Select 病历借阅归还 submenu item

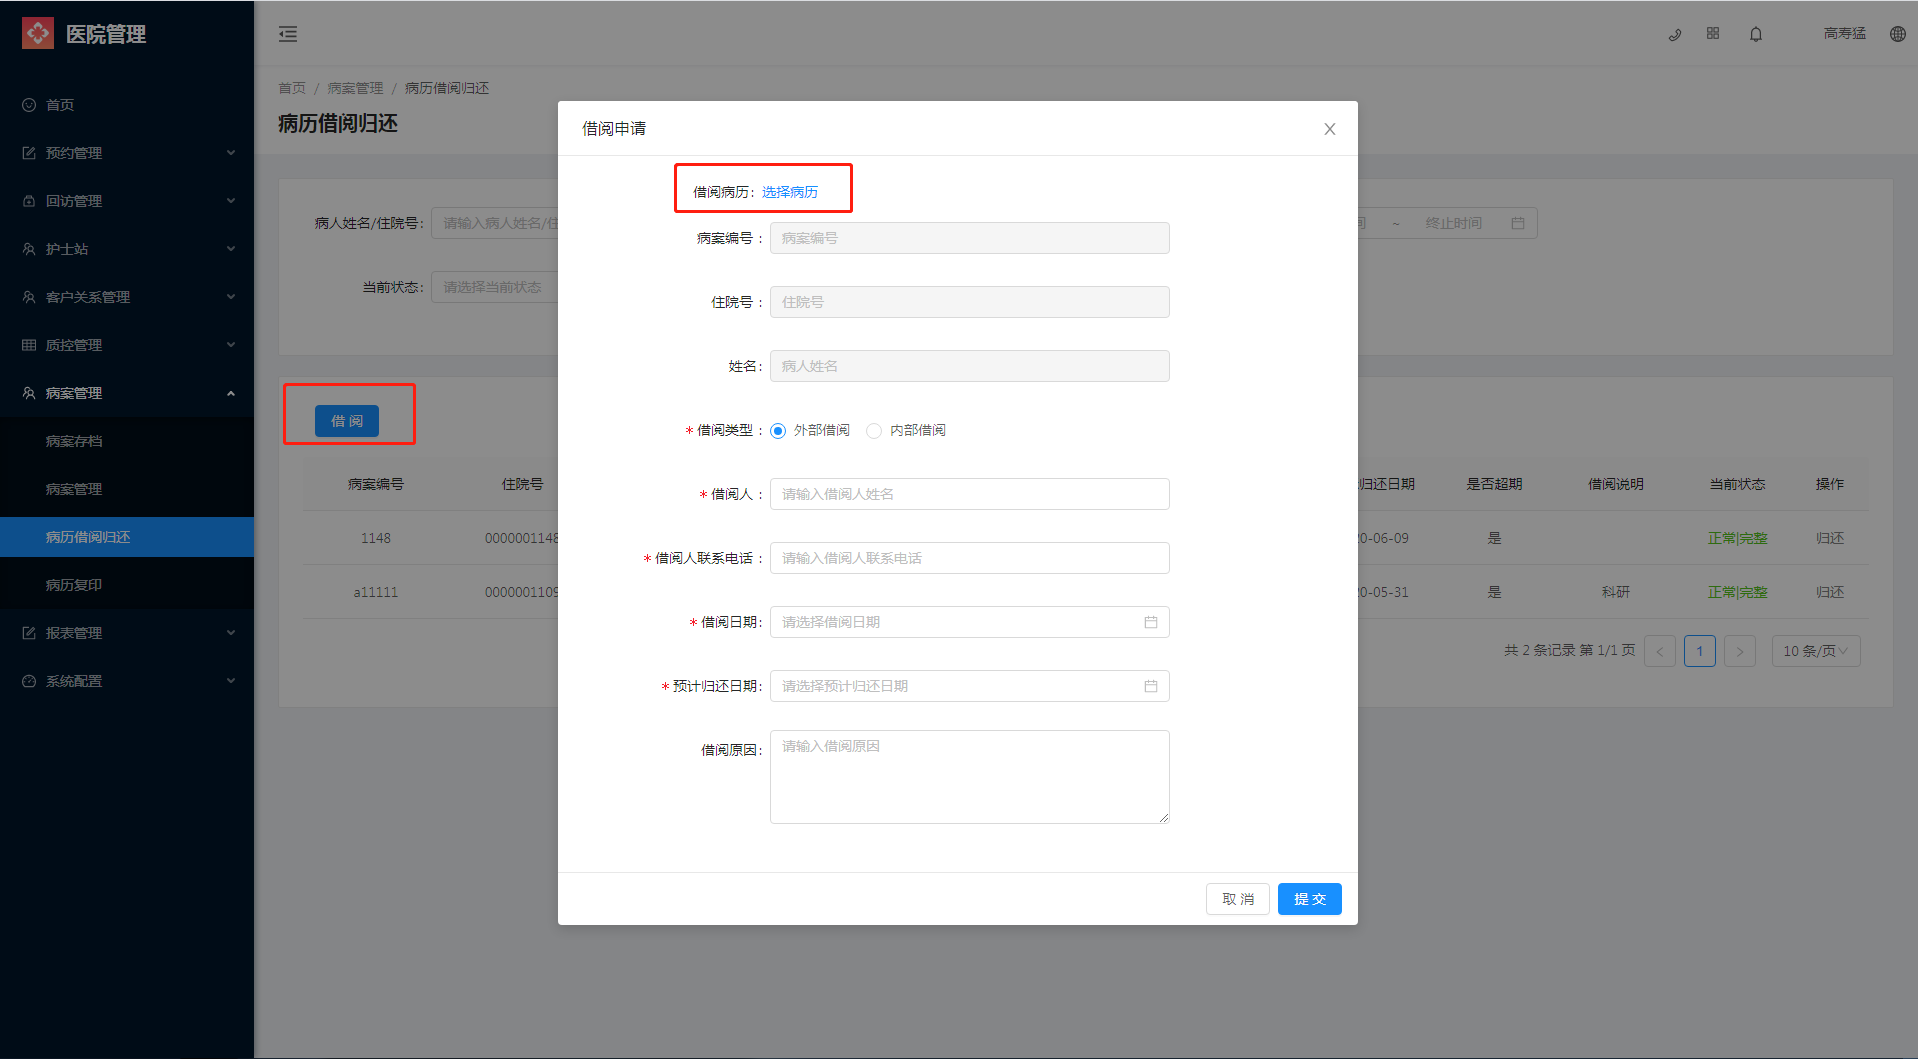pos(127,537)
